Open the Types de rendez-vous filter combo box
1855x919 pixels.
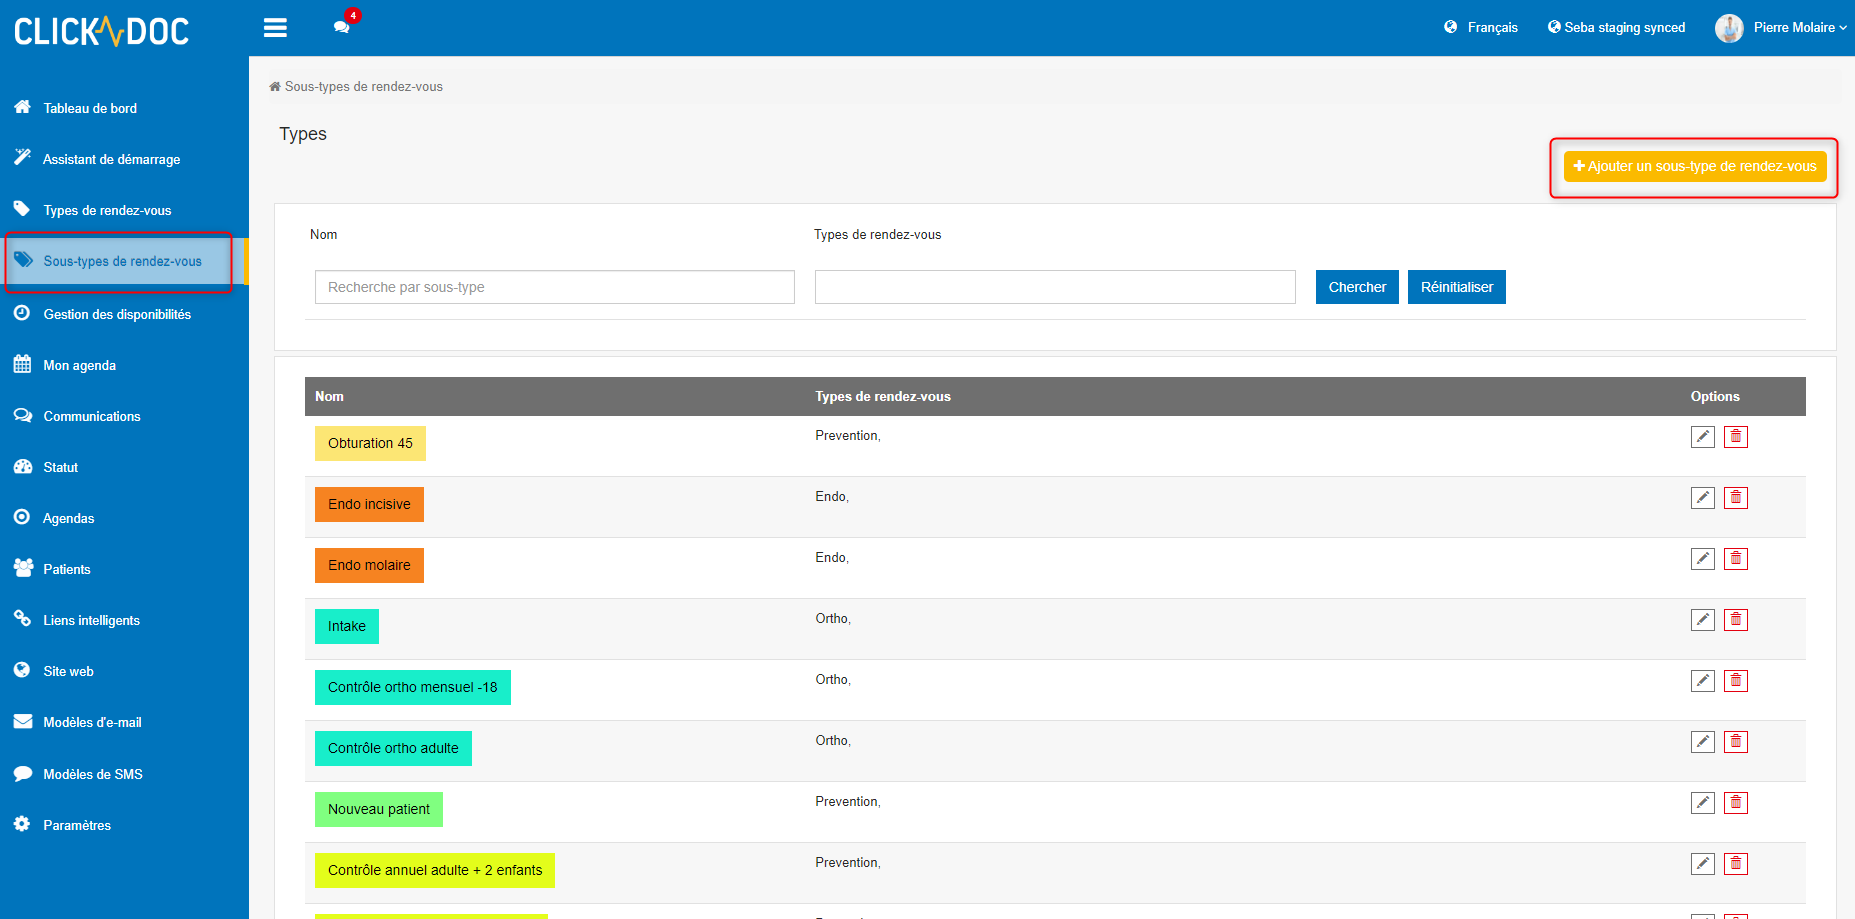point(1054,287)
